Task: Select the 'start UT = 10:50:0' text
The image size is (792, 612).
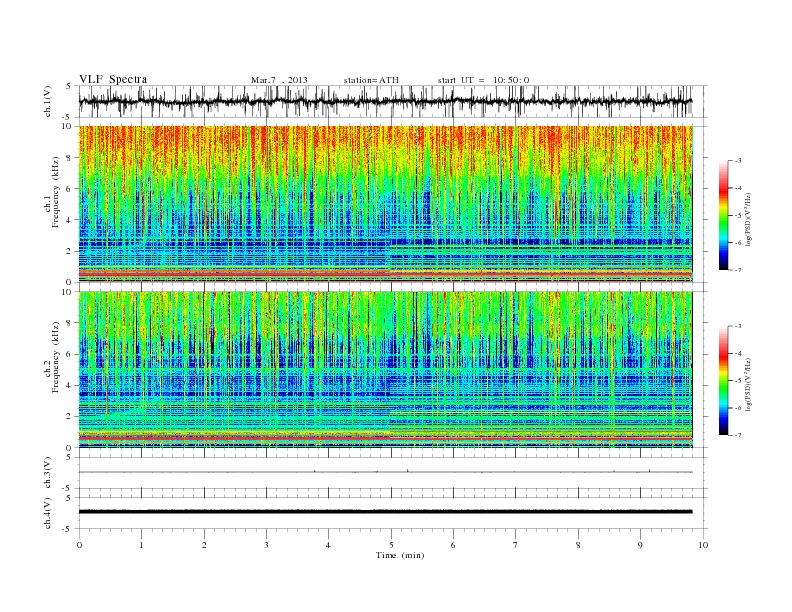Action: point(483,80)
